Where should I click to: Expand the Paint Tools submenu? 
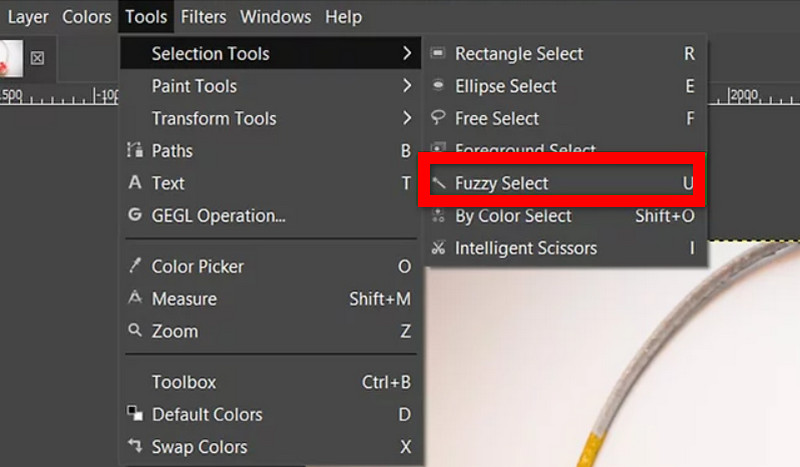click(270, 86)
